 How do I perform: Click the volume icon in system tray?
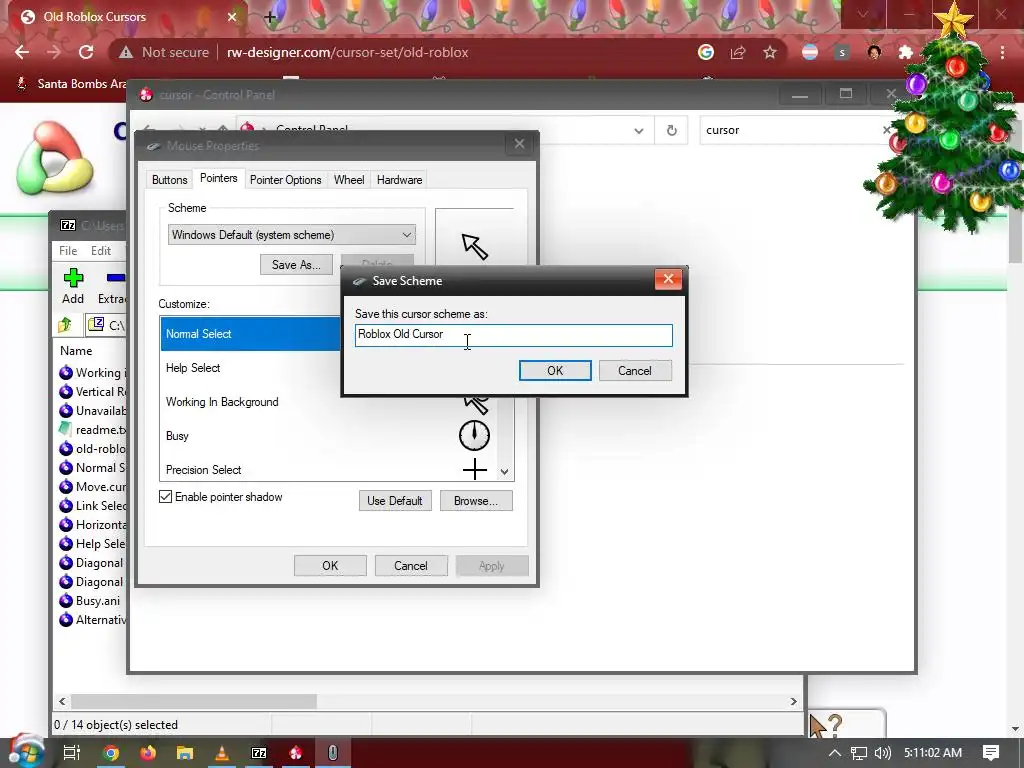point(883,753)
